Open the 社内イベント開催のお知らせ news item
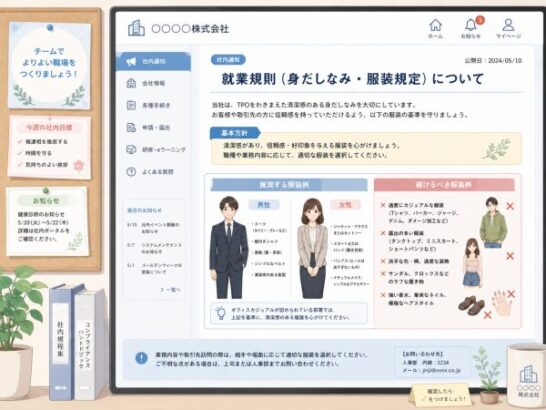Image resolution: width=546 pixels, height=410 pixels. (x=153, y=228)
